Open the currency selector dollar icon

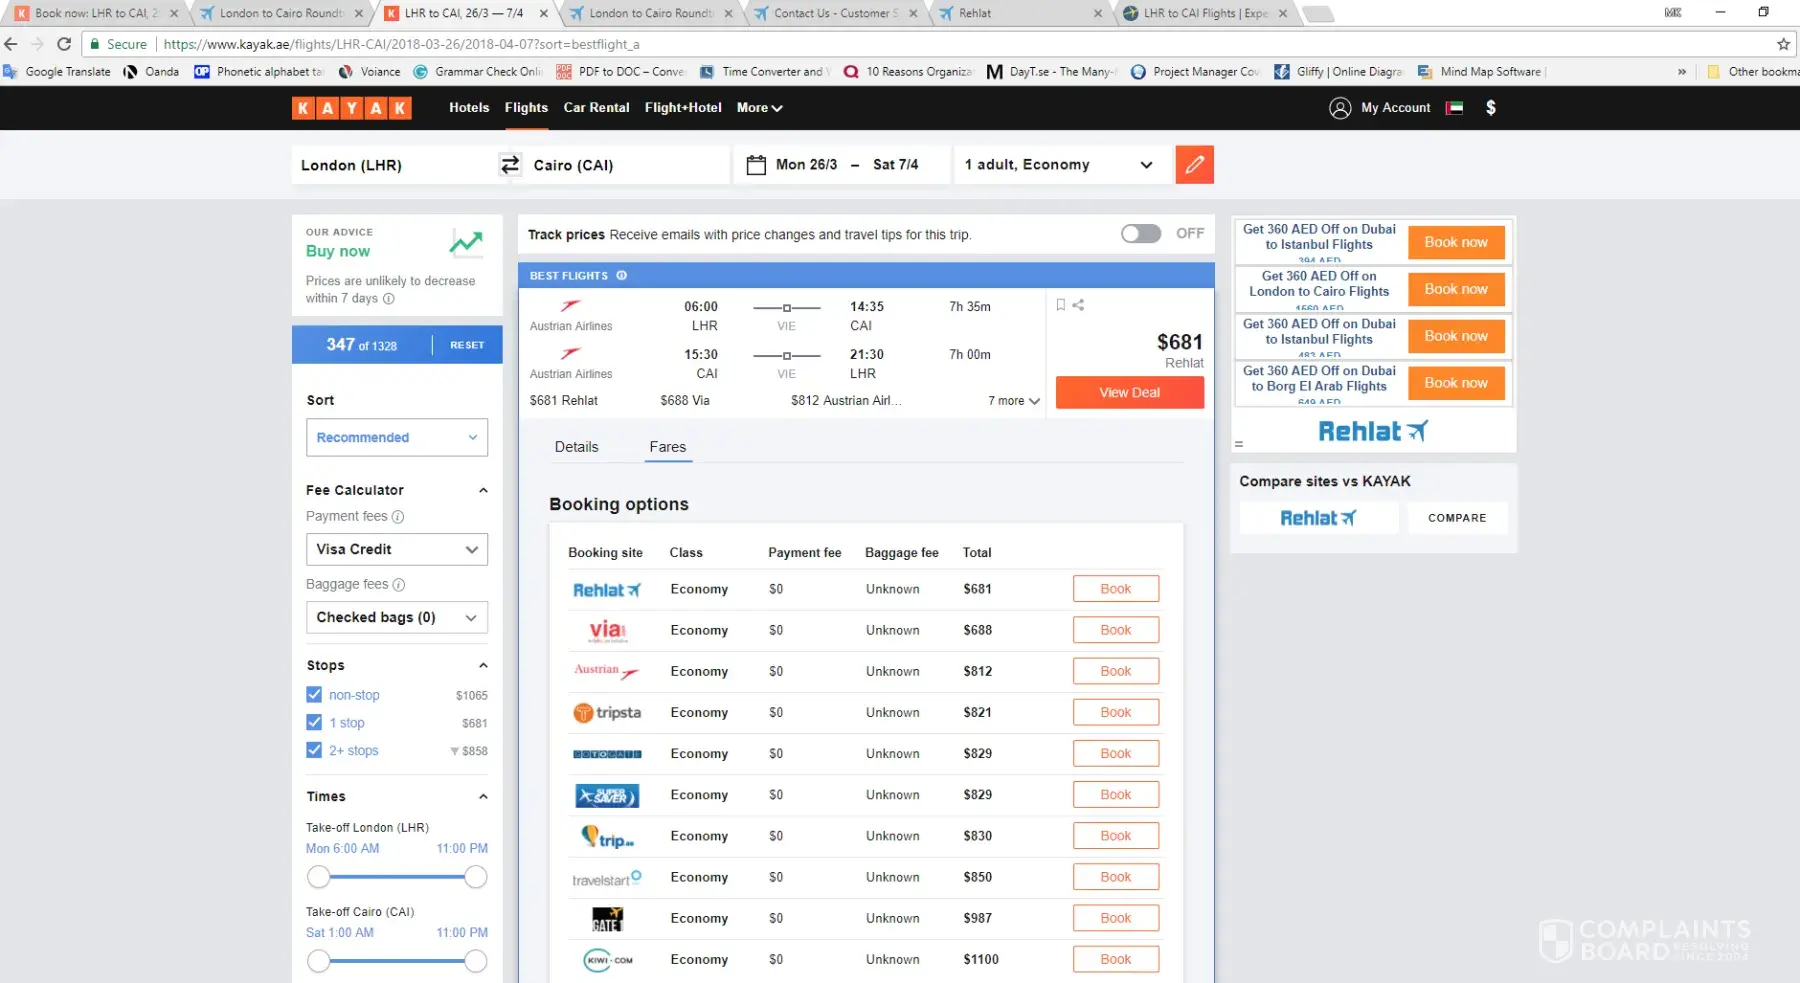click(1491, 108)
